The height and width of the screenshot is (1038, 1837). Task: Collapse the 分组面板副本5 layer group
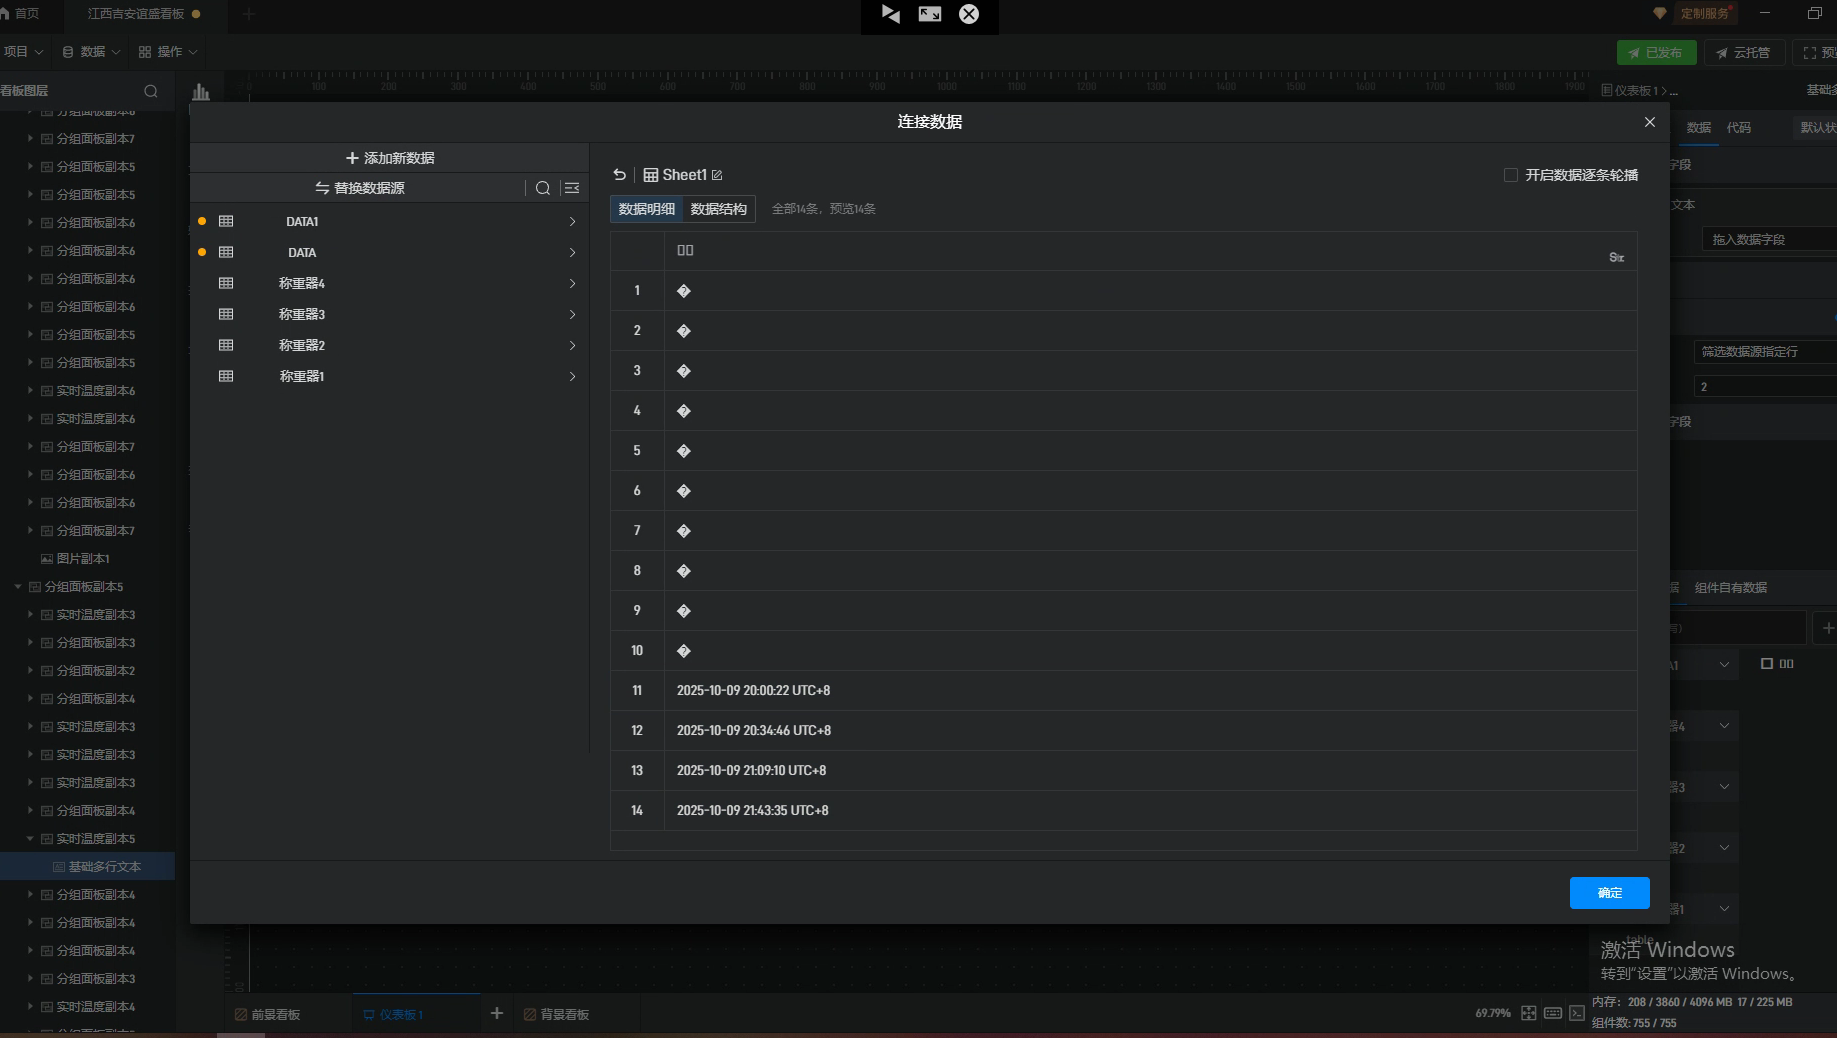[18, 587]
